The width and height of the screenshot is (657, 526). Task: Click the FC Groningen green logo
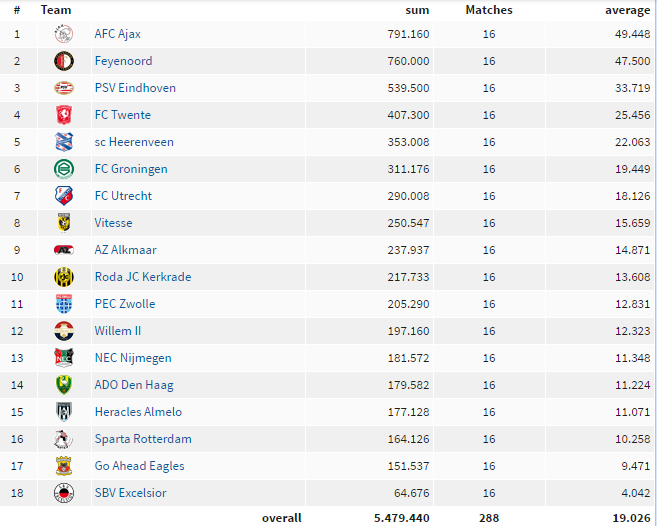[64, 169]
